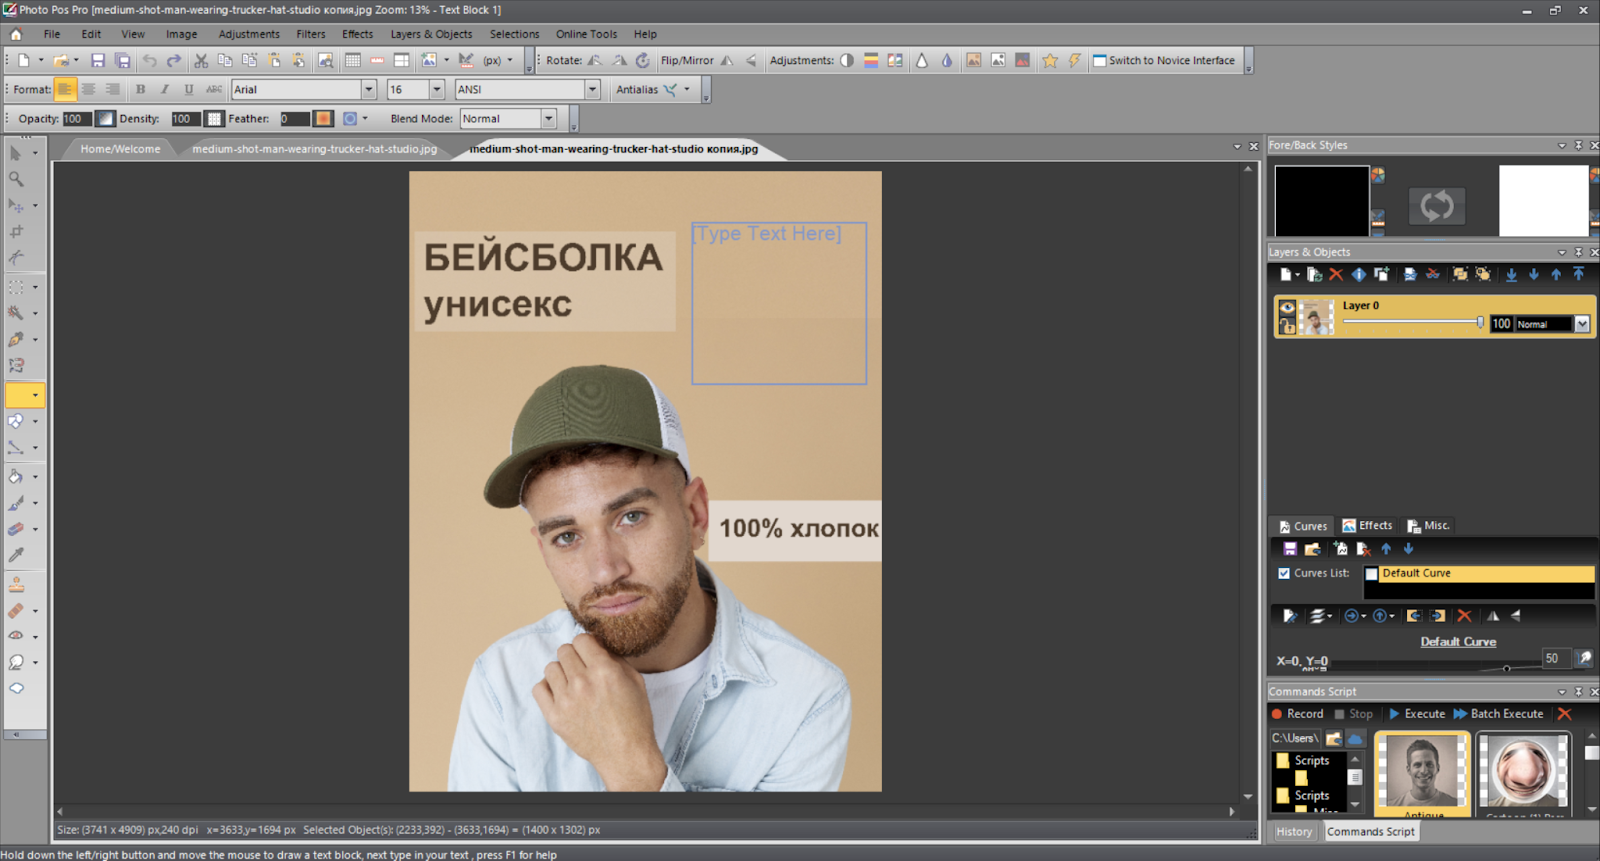The width and height of the screenshot is (1600, 861).
Task: Switch to the Home/Welcome tab
Action: point(120,149)
